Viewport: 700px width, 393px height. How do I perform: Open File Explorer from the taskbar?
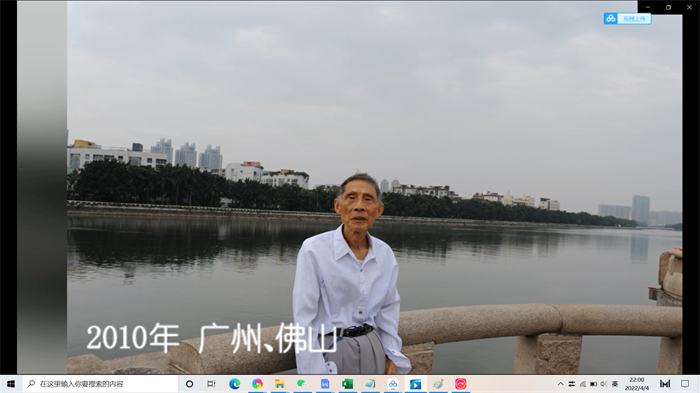pos(280,384)
